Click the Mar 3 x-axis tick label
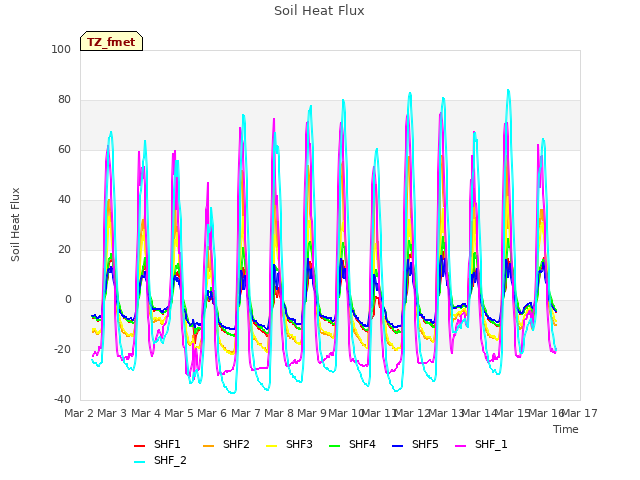The height and width of the screenshot is (480, 640). 112,413
